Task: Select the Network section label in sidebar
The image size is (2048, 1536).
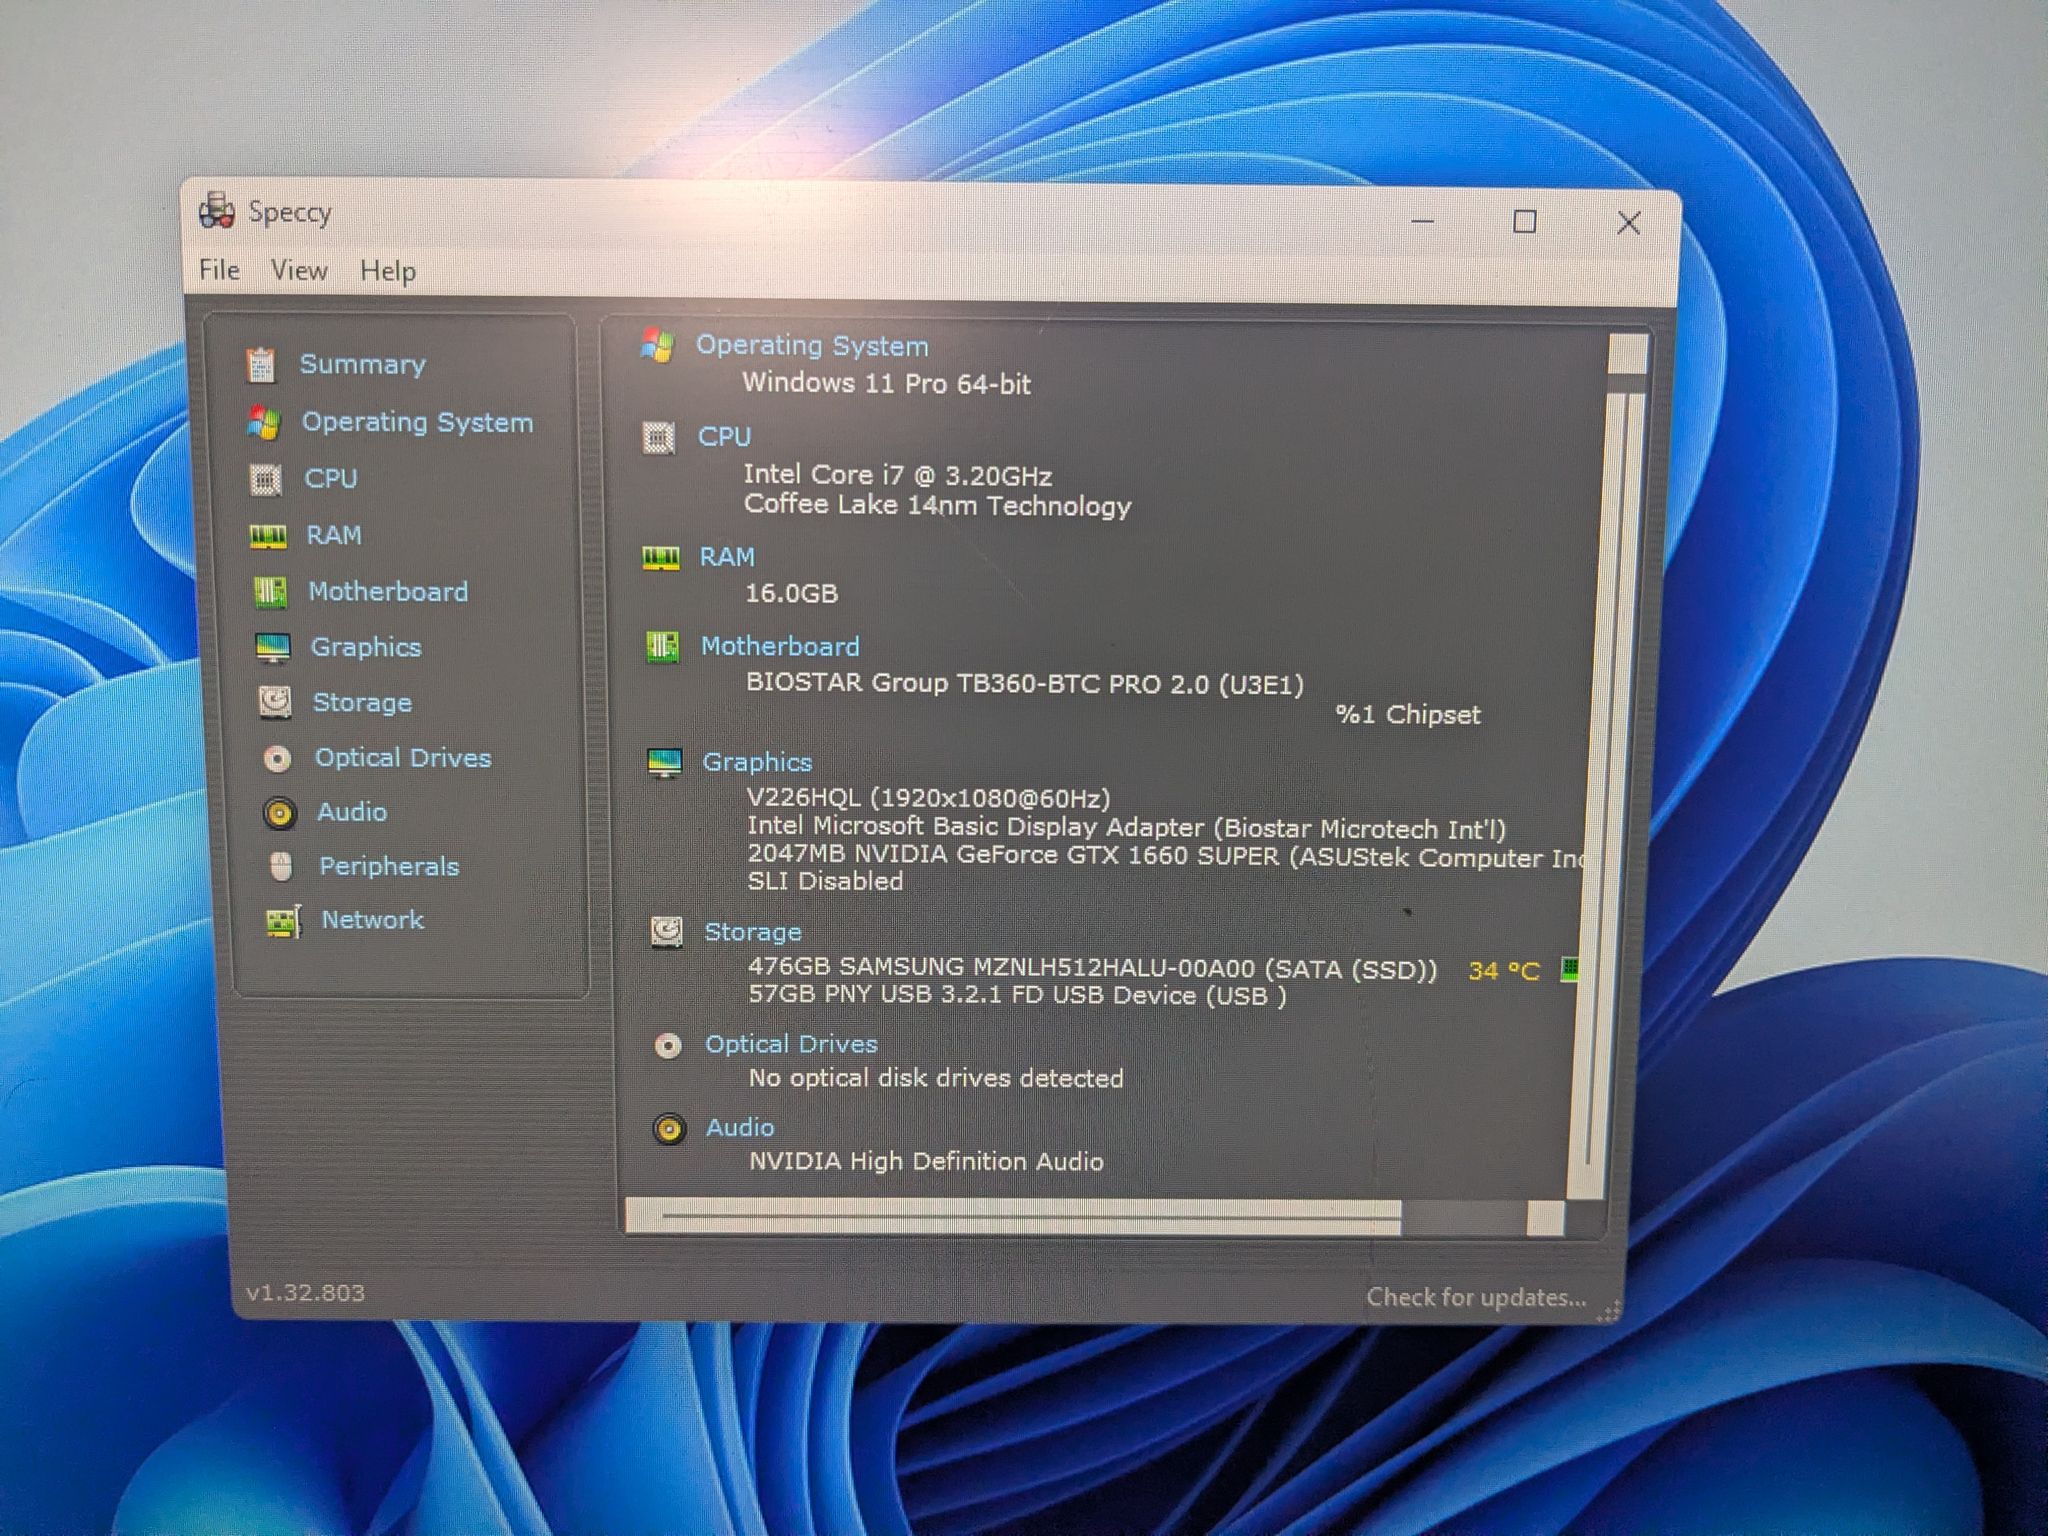Action: pos(372,920)
